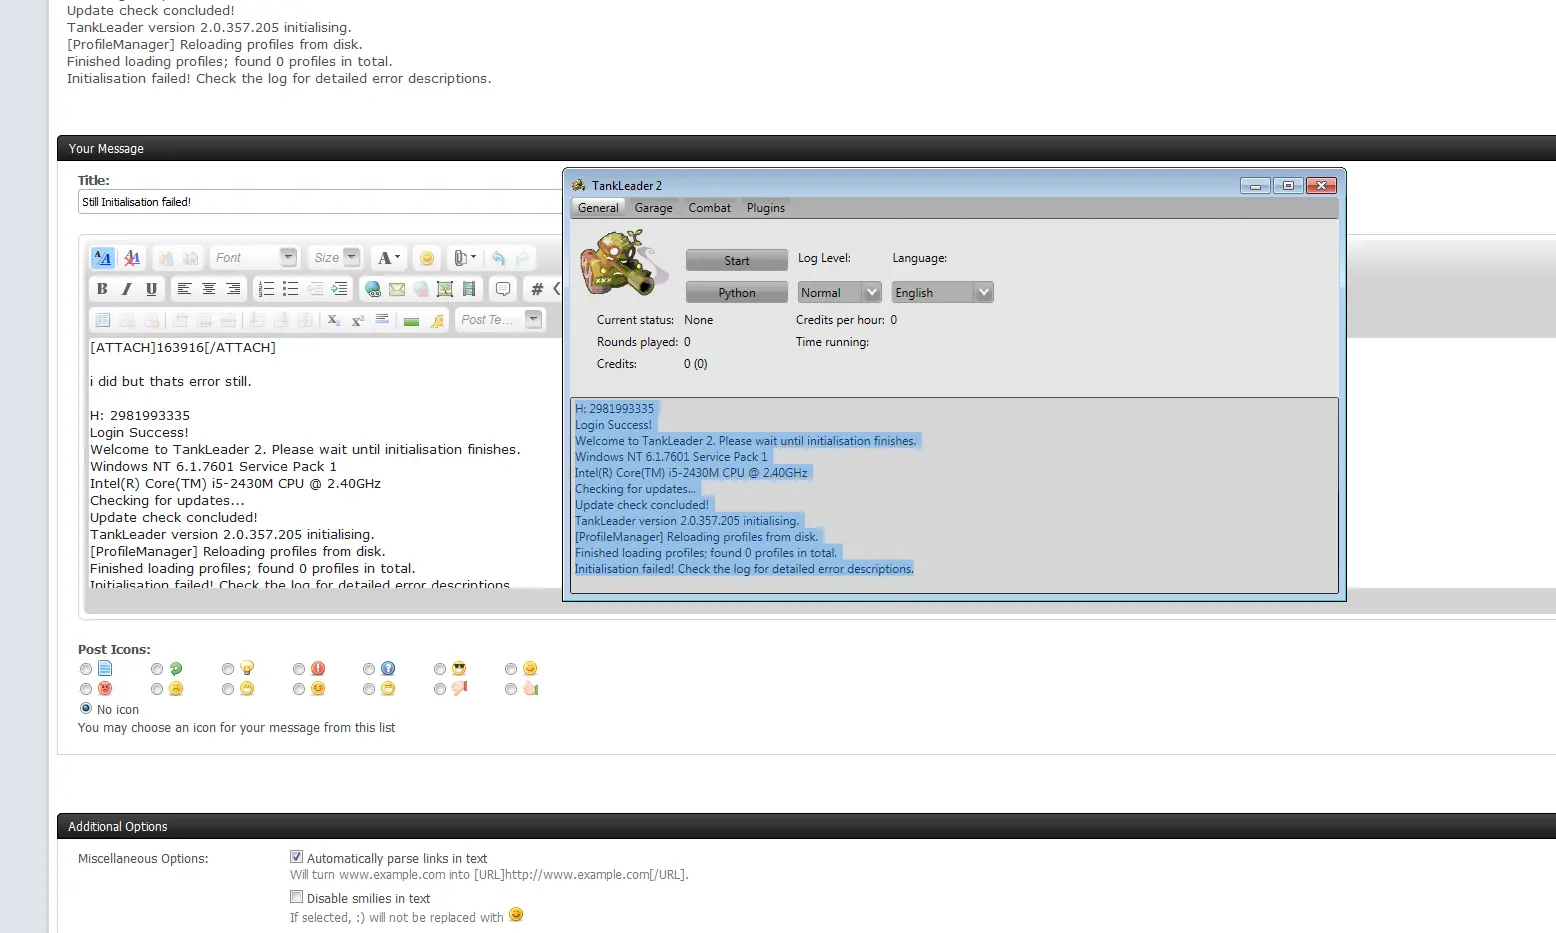Viewport: 1556px width, 933px height.
Task: Open the Smilies picker icon
Action: pyautogui.click(x=427, y=258)
